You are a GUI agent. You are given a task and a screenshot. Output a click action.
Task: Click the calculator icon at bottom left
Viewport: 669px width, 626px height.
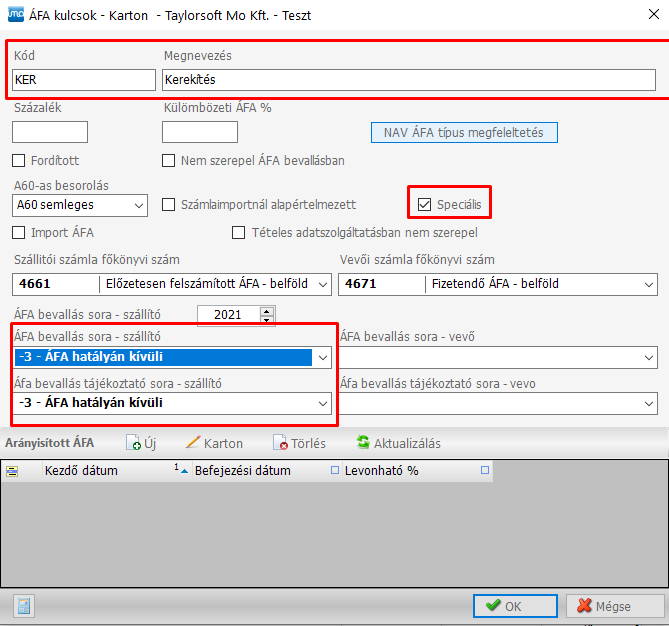(23, 606)
